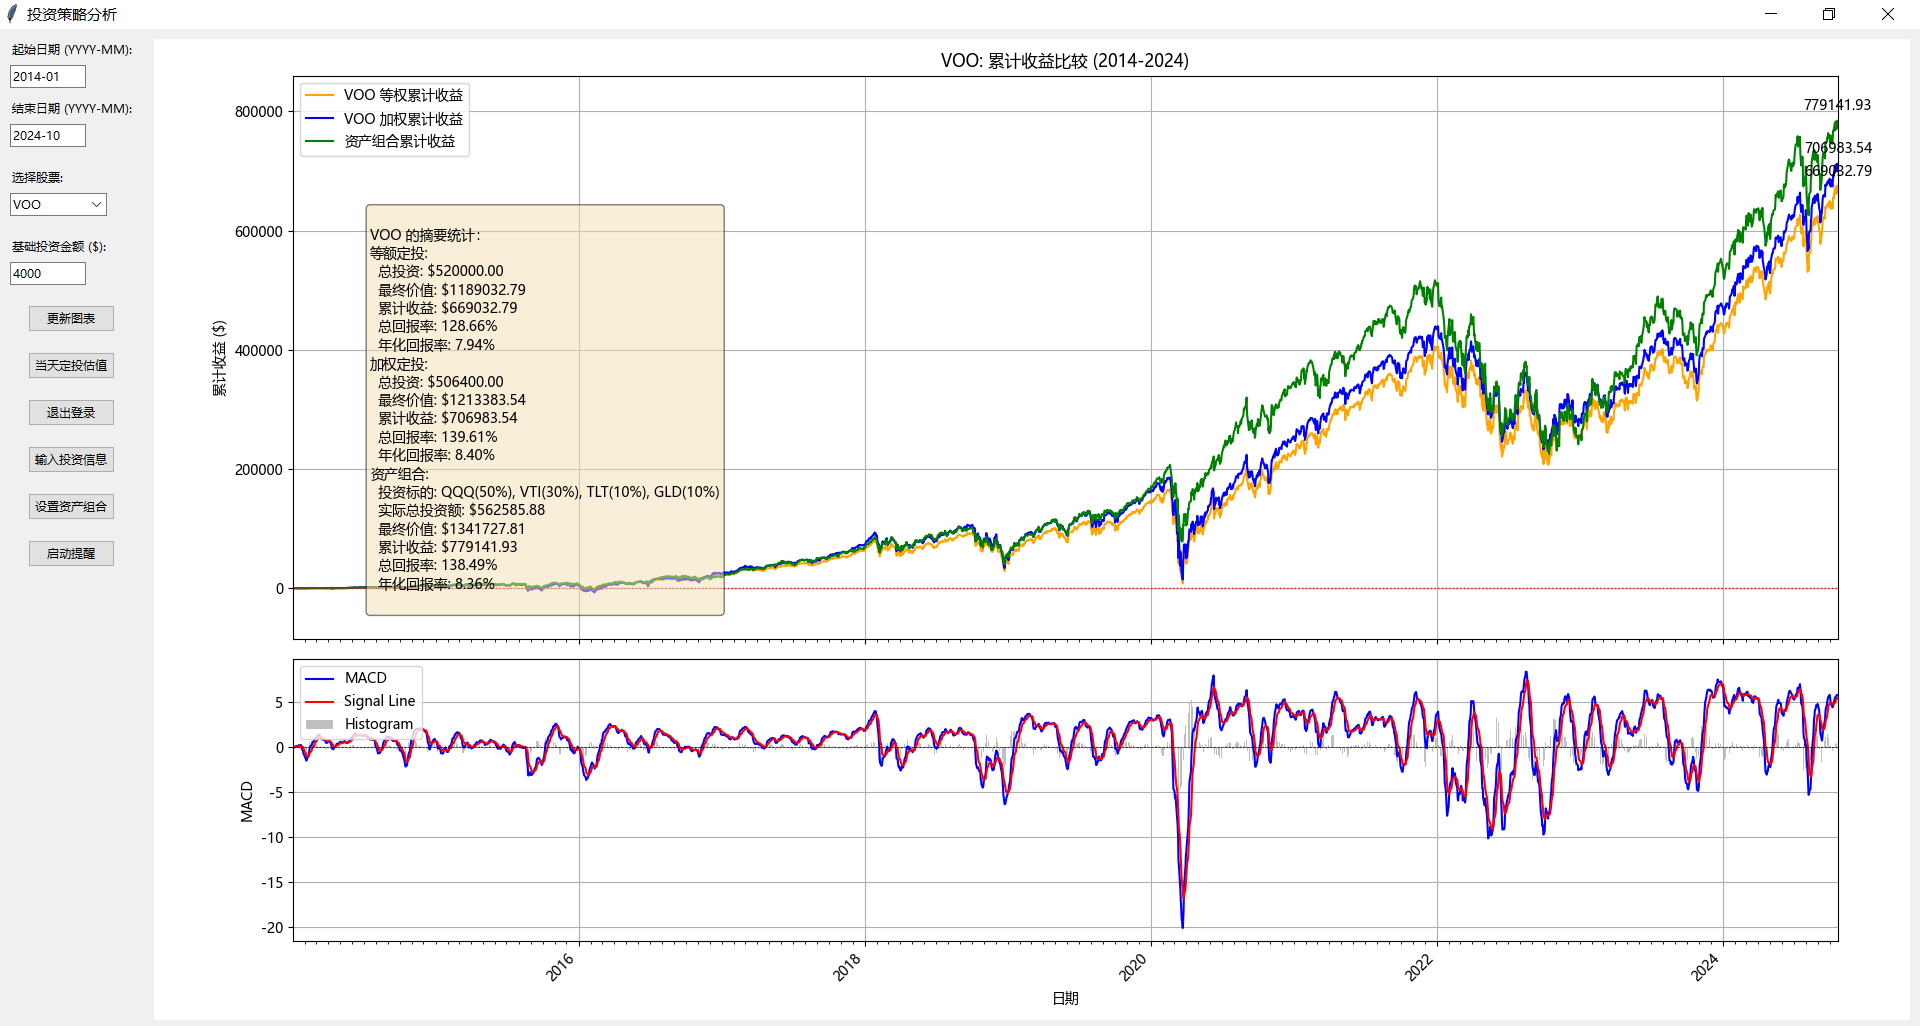The image size is (1920, 1026).
Task: Click the 总投资: $520000.00 line in summary
Action: point(441,271)
